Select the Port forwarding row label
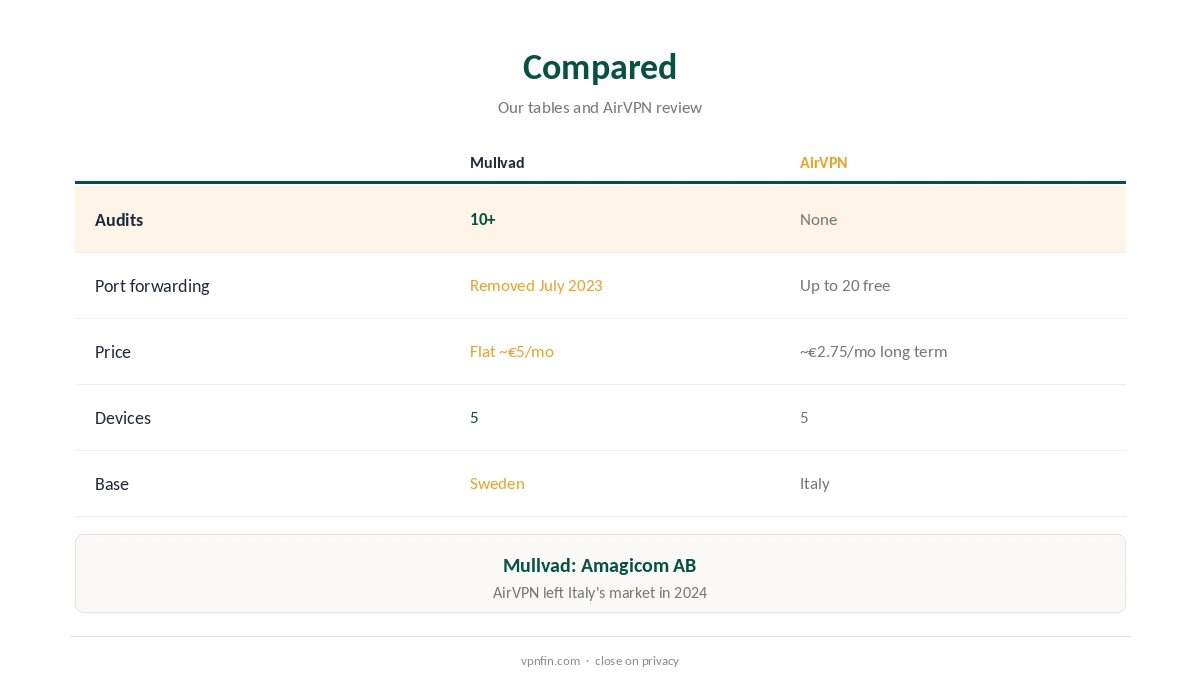The image size is (1200, 680). [x=152, y=286]
